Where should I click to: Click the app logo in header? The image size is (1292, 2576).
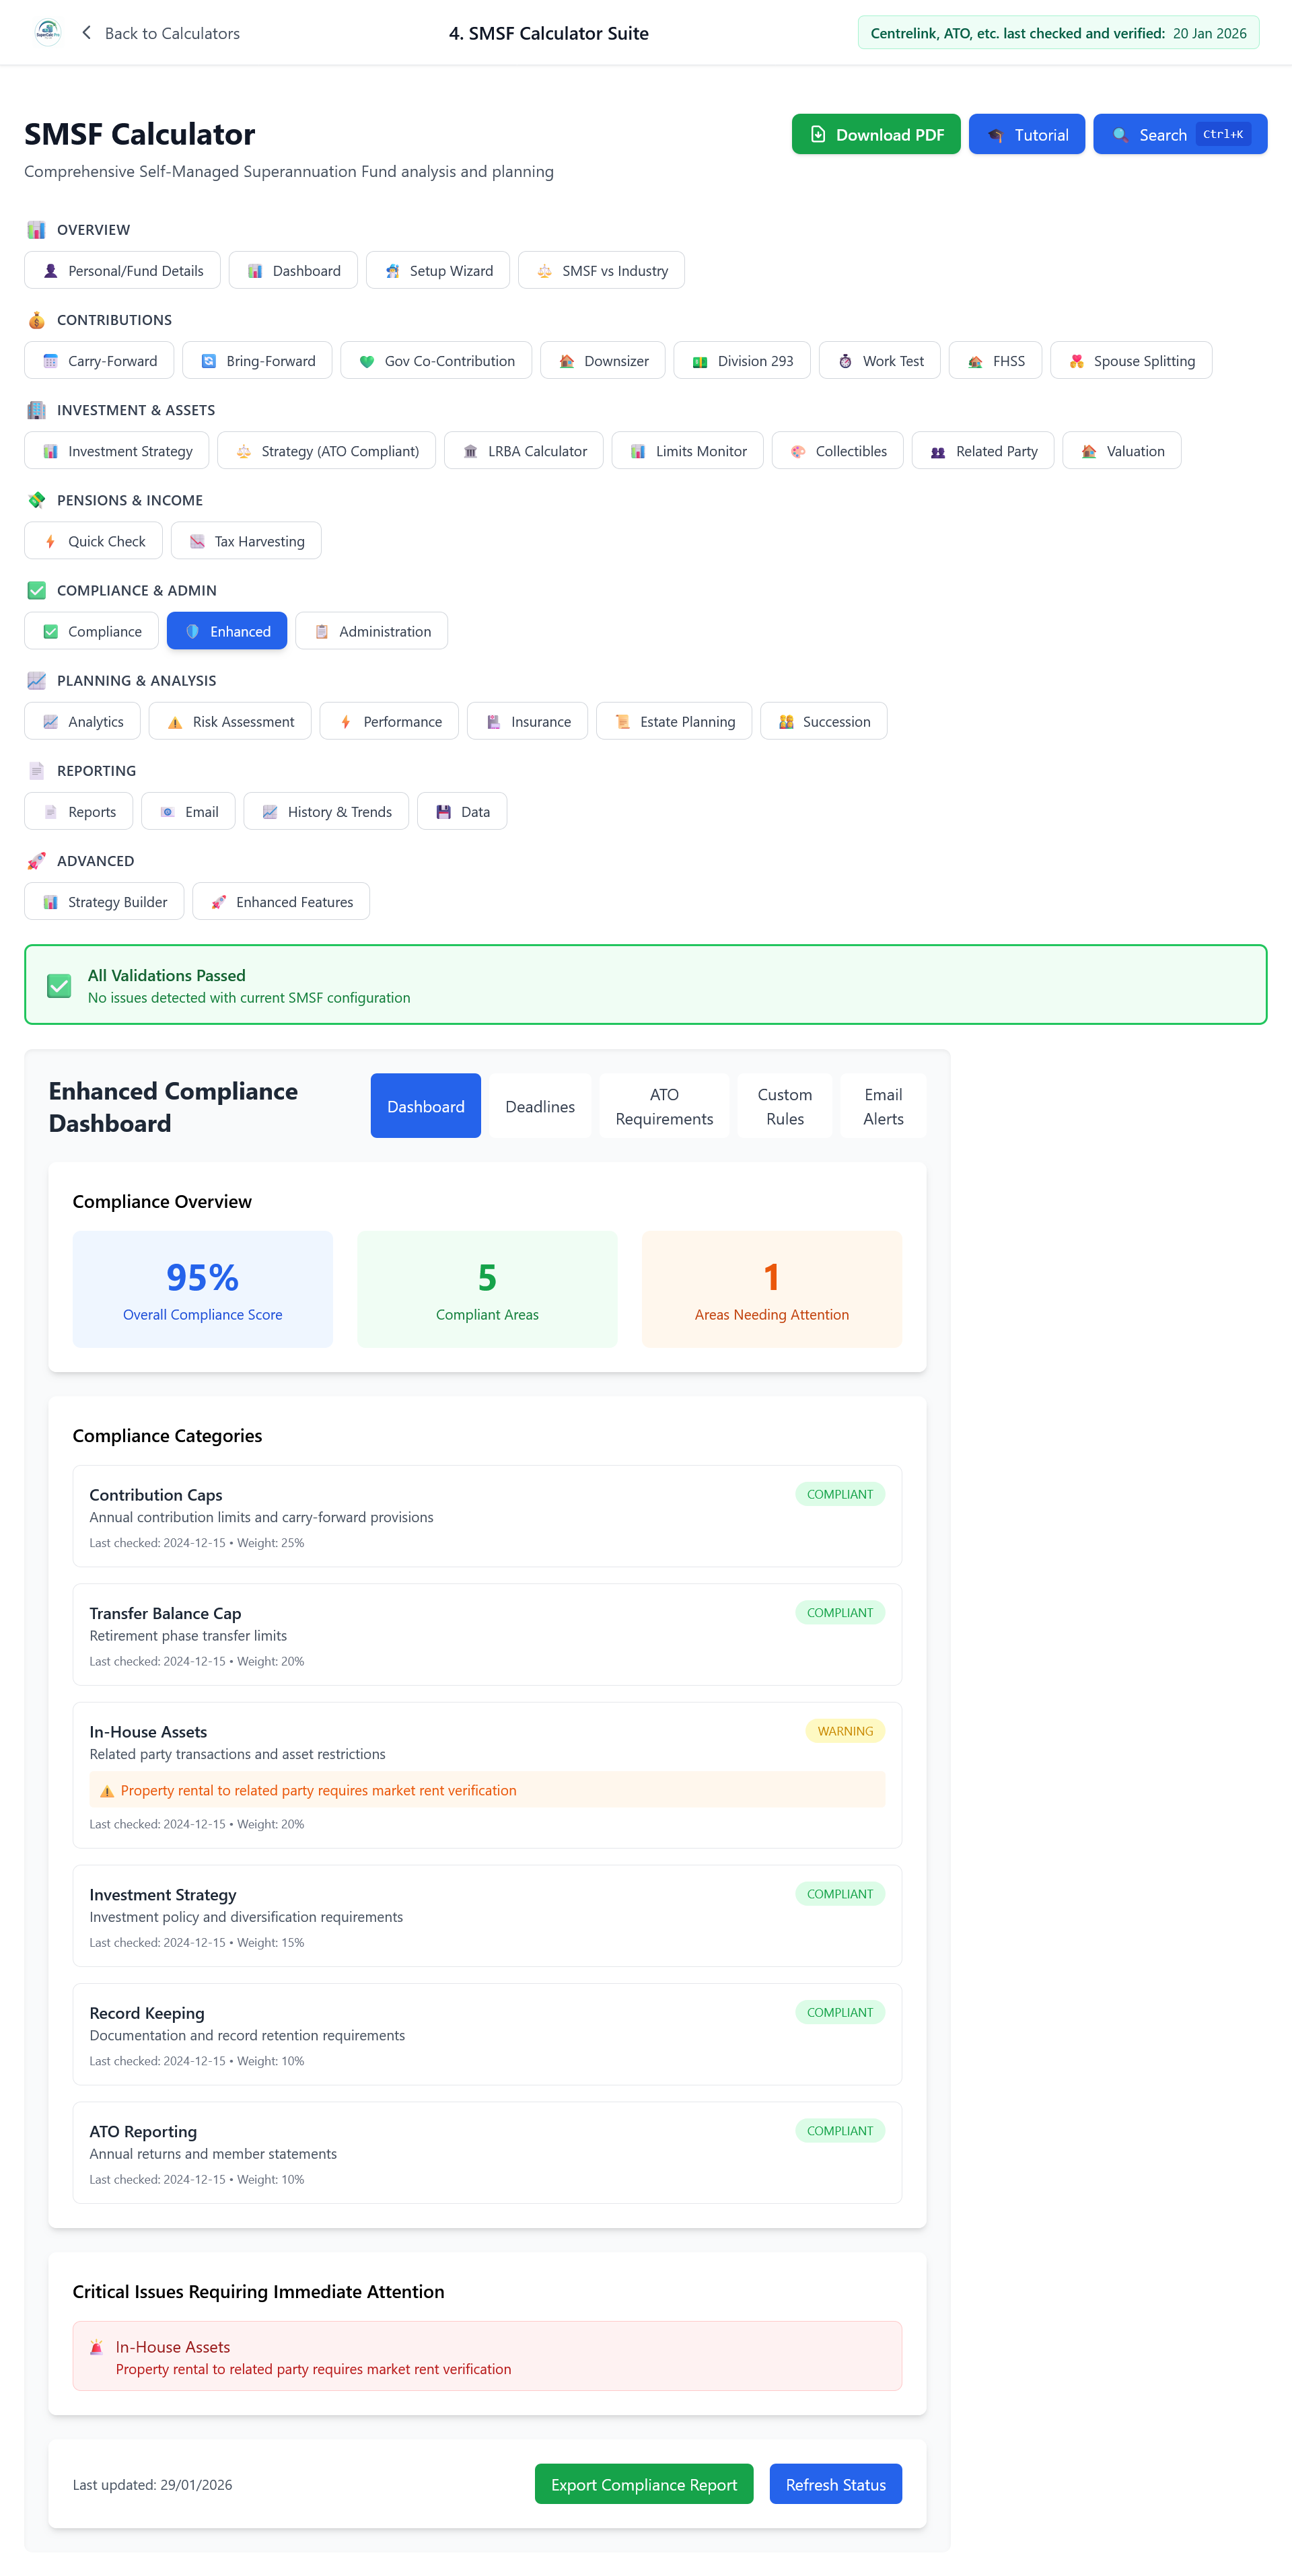[x=47, y=33]
